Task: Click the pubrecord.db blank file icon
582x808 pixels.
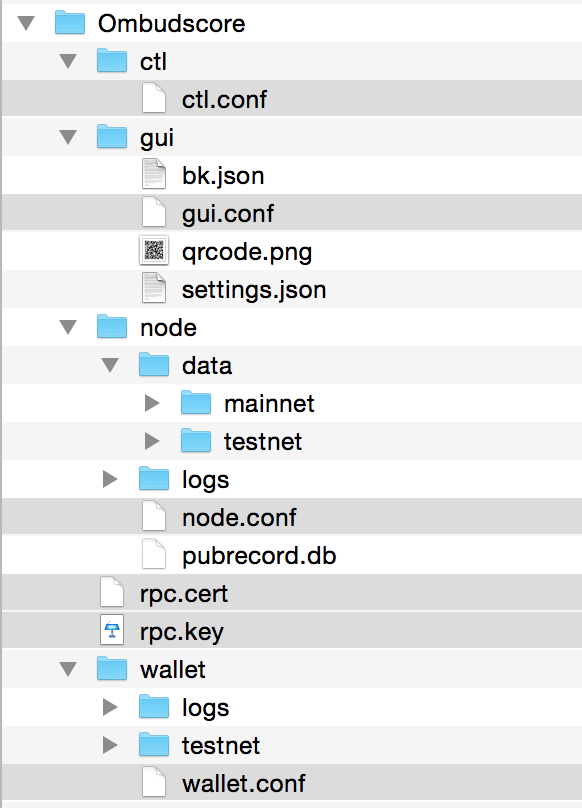Action: pos(154,555)
